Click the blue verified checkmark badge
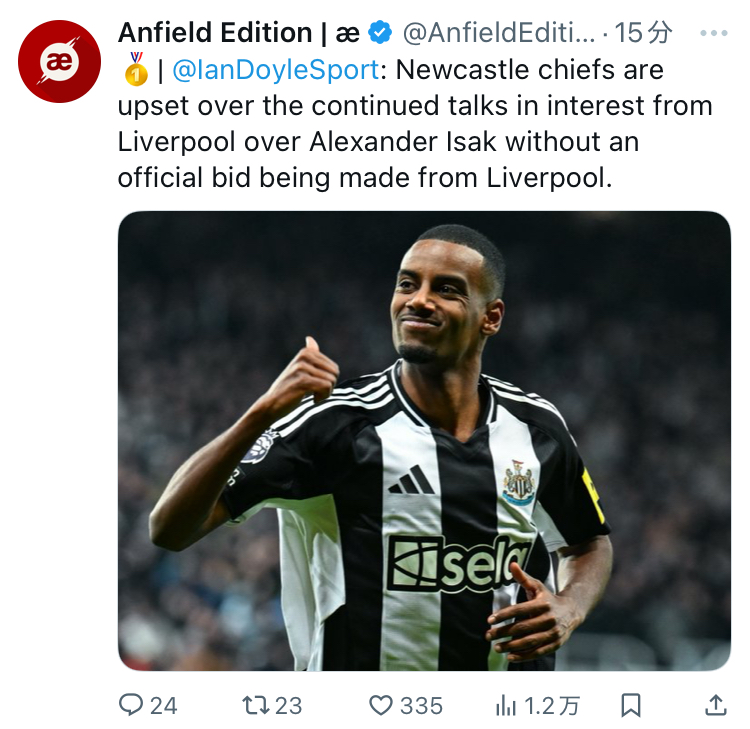 380,33
